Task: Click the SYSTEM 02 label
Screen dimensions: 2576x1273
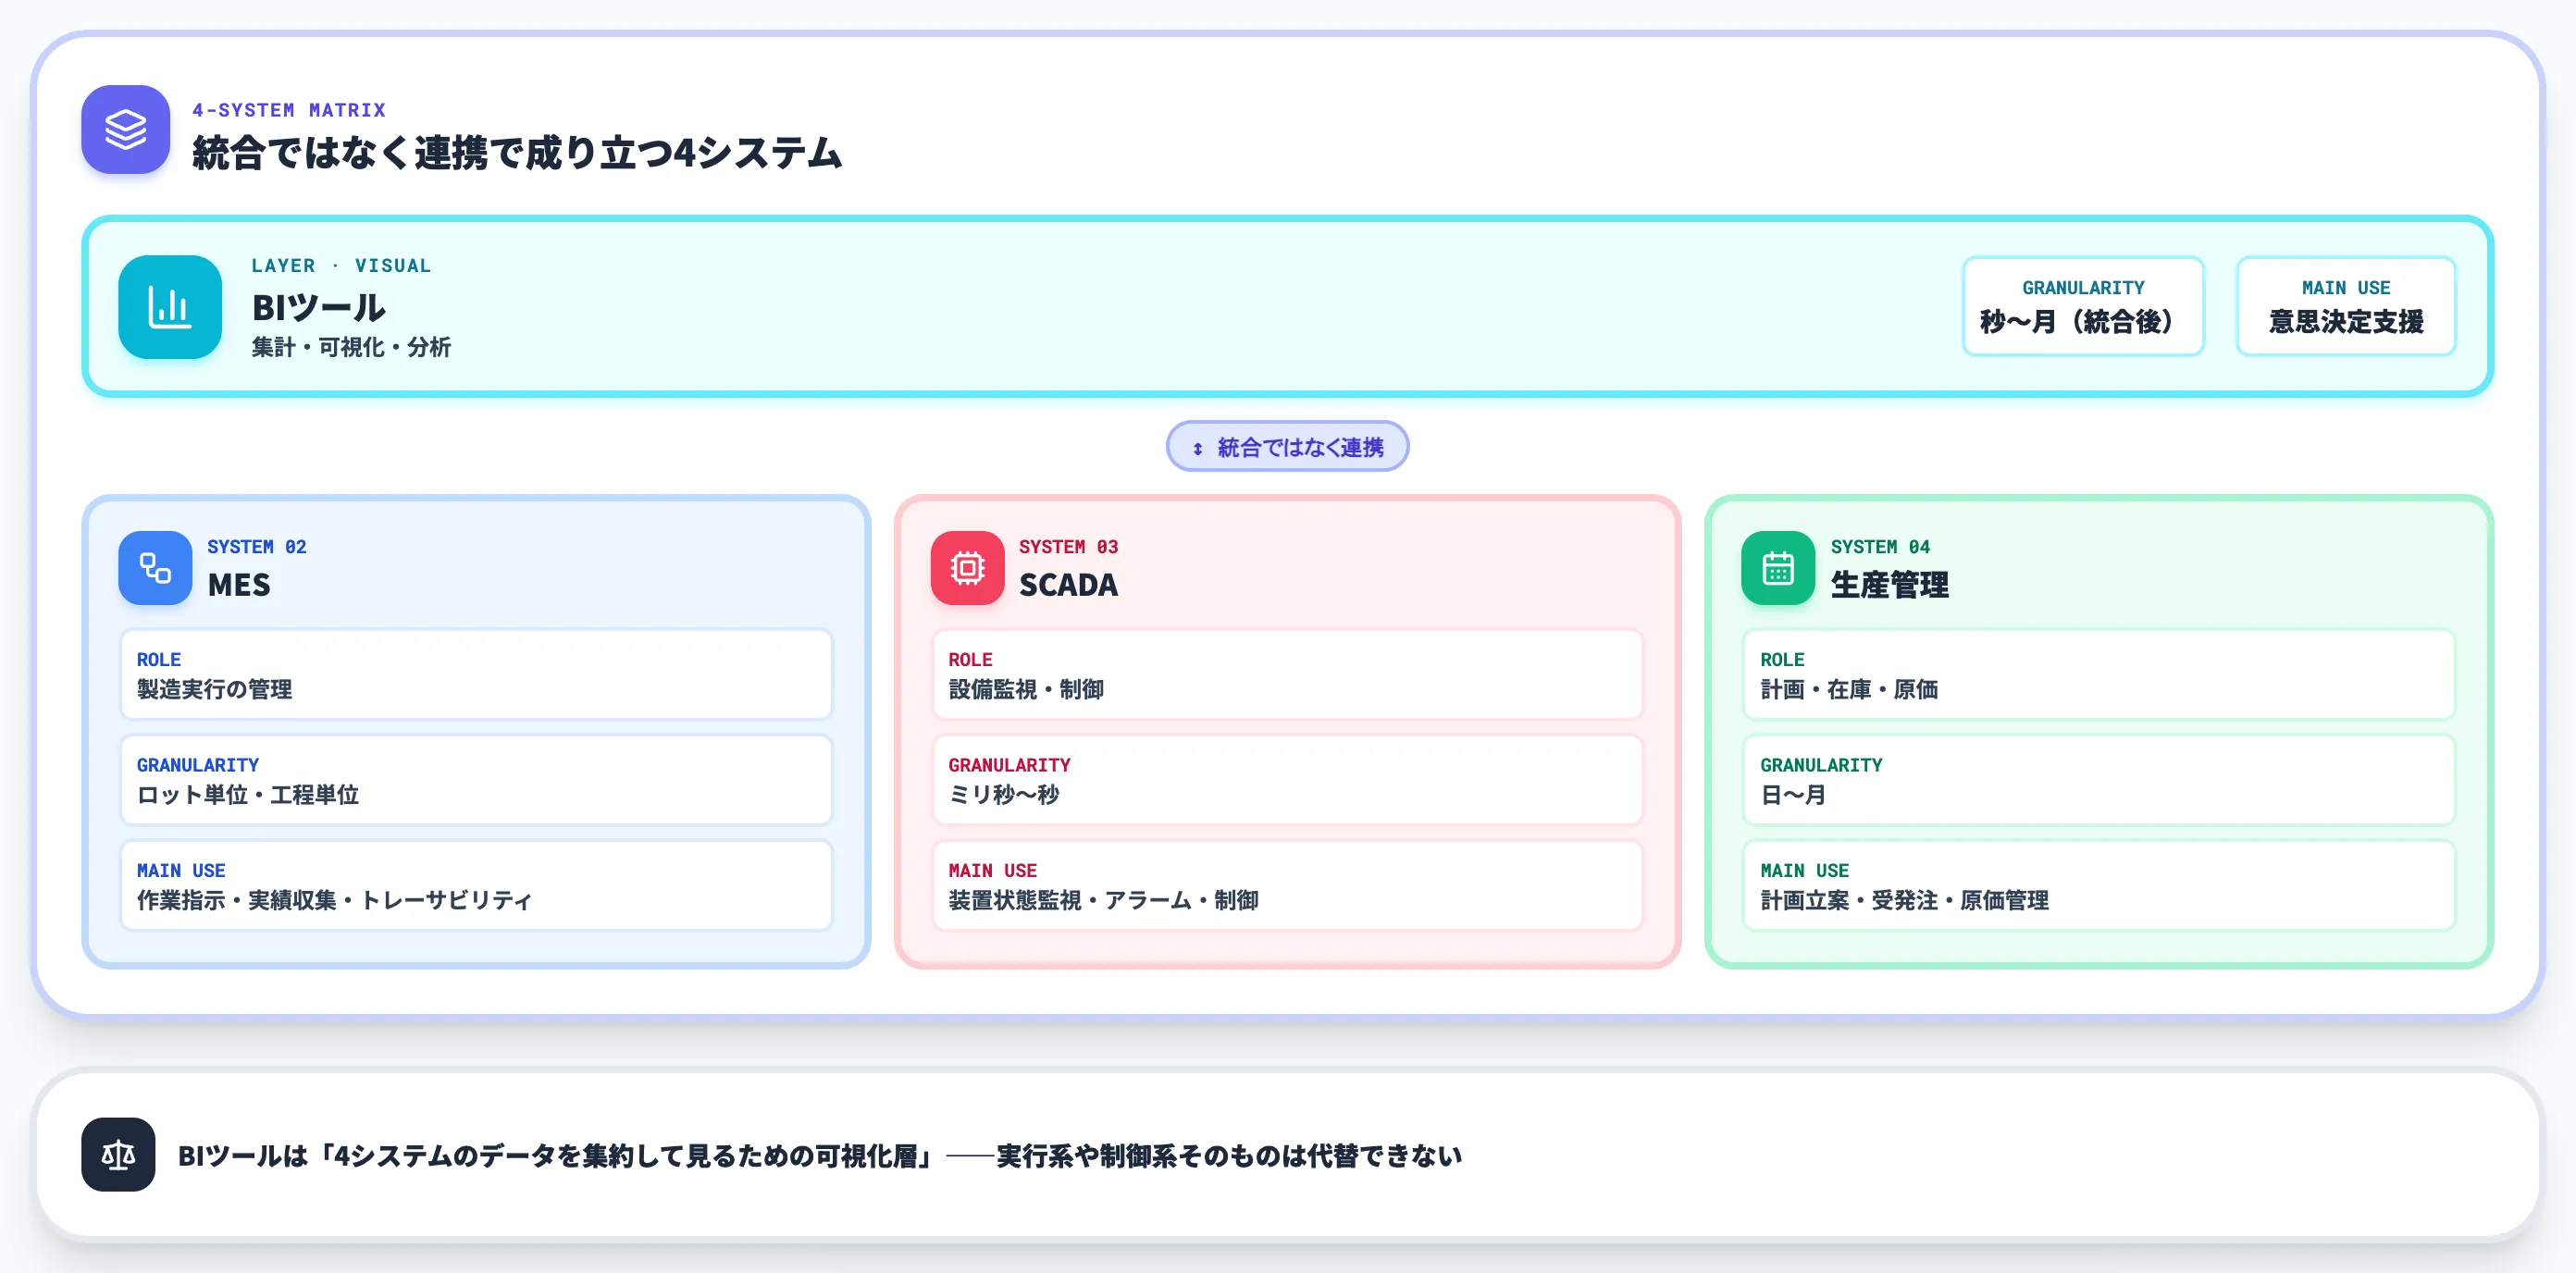Action: [x=257, y=547]
